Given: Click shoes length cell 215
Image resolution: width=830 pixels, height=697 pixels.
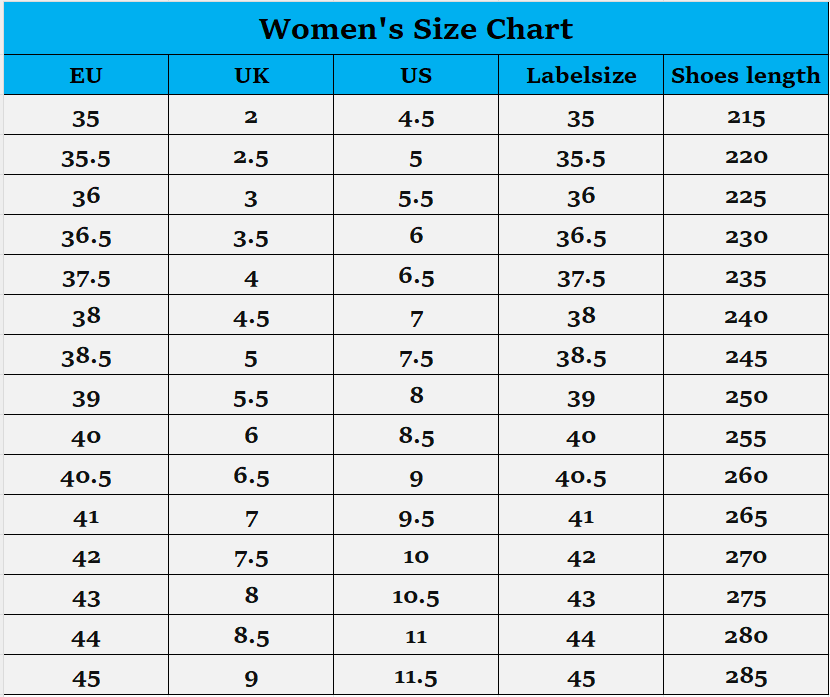Looking at the screenshot, I should pos(746,117).
